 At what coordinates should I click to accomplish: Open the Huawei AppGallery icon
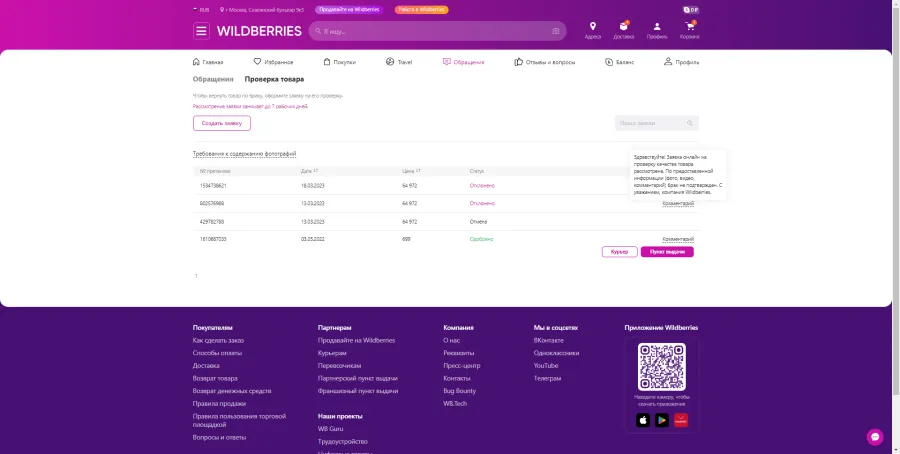click(x=681, y=421)
